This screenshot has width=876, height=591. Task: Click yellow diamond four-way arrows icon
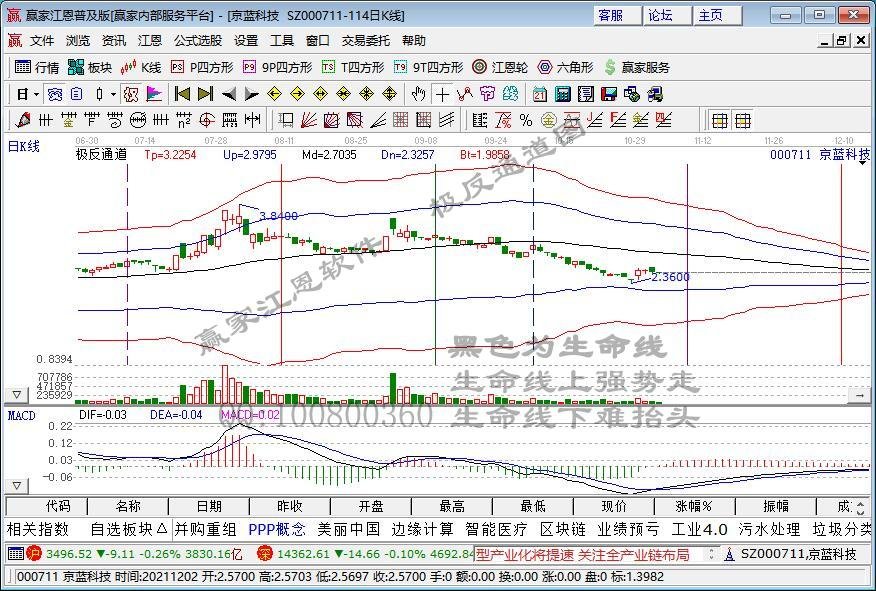[x=366, y=94]
